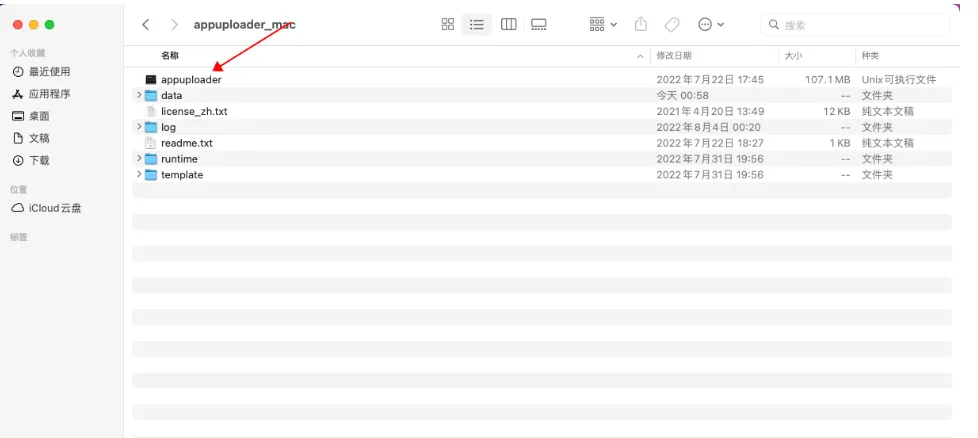Click the template folder icon
The height and width of the screenshot is (438, 978).
point(150,175)
